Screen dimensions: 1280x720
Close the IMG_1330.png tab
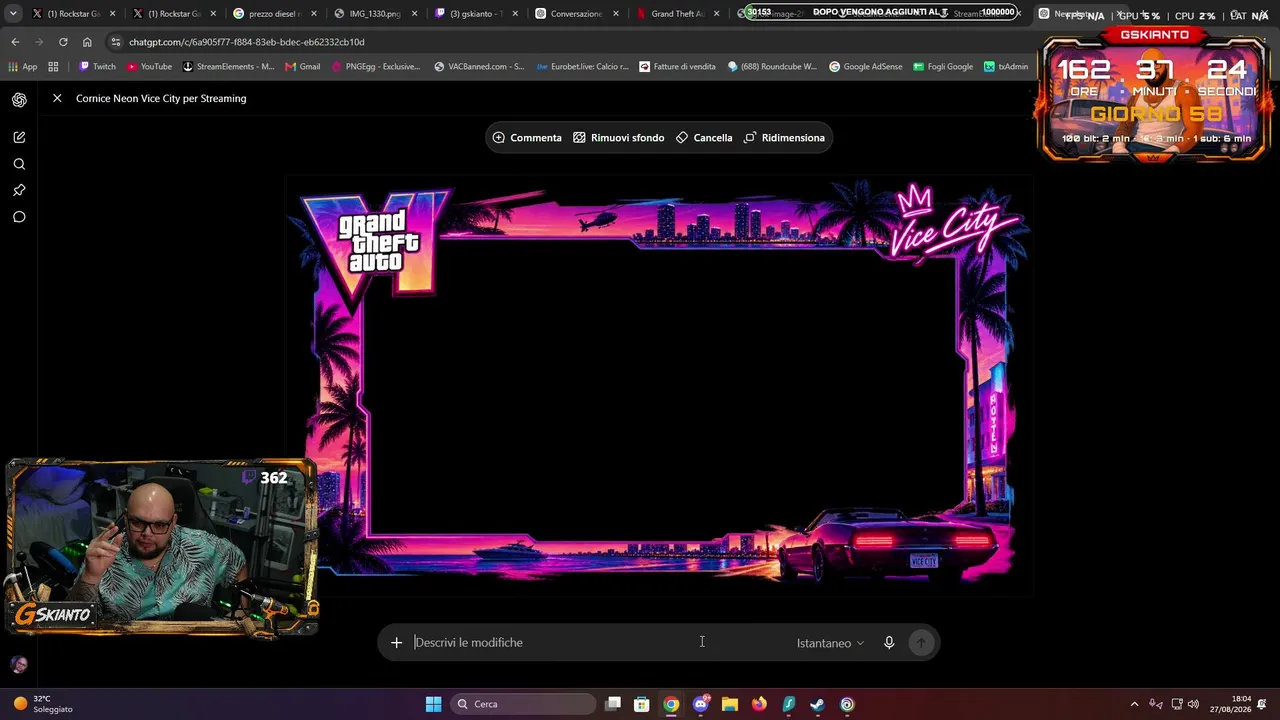tap(414, 14)
